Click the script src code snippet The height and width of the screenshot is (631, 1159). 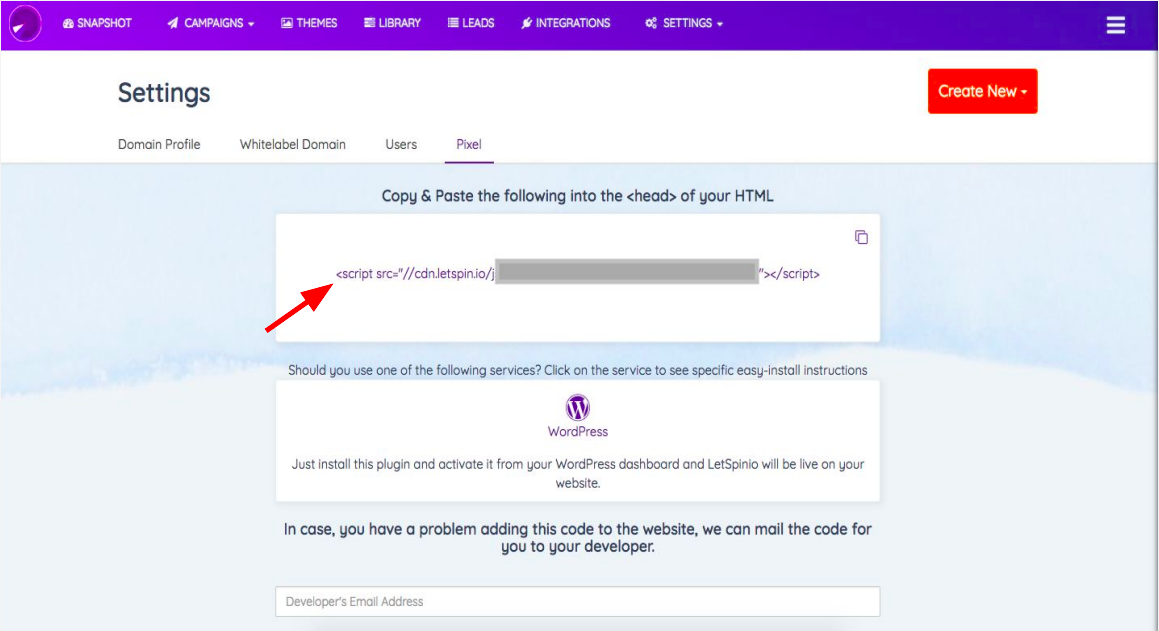tap(577, 273)
